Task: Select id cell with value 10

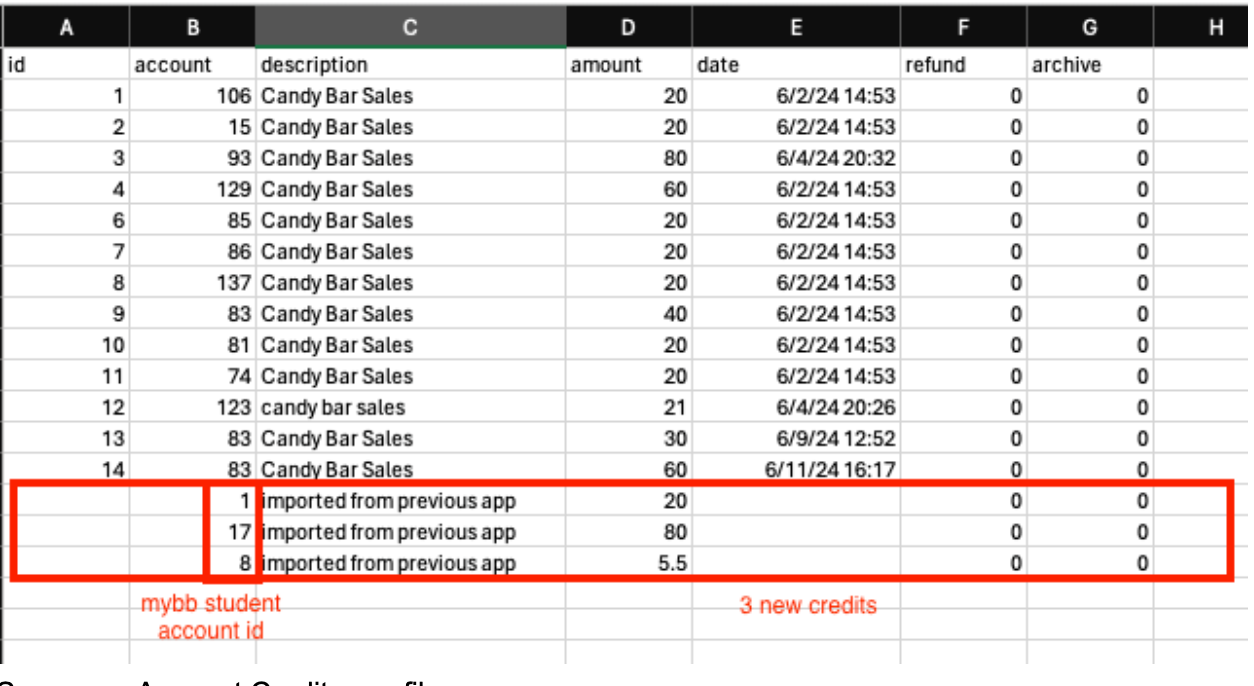Action: click(x=66, y=345)
